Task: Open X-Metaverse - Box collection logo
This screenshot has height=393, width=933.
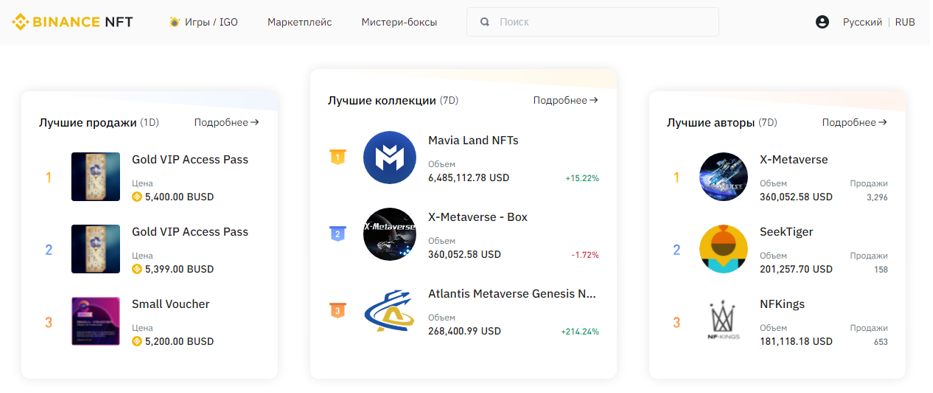Action: 389,234
